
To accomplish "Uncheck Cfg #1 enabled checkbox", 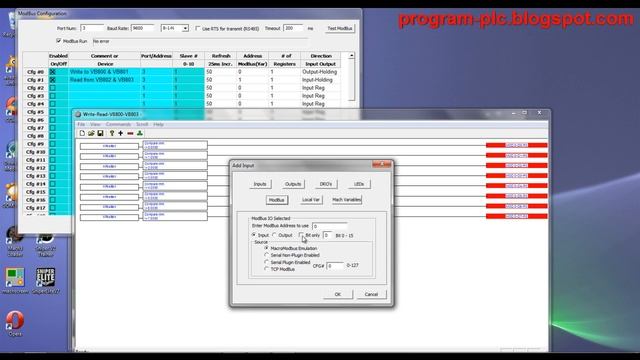I will point(53,80).
